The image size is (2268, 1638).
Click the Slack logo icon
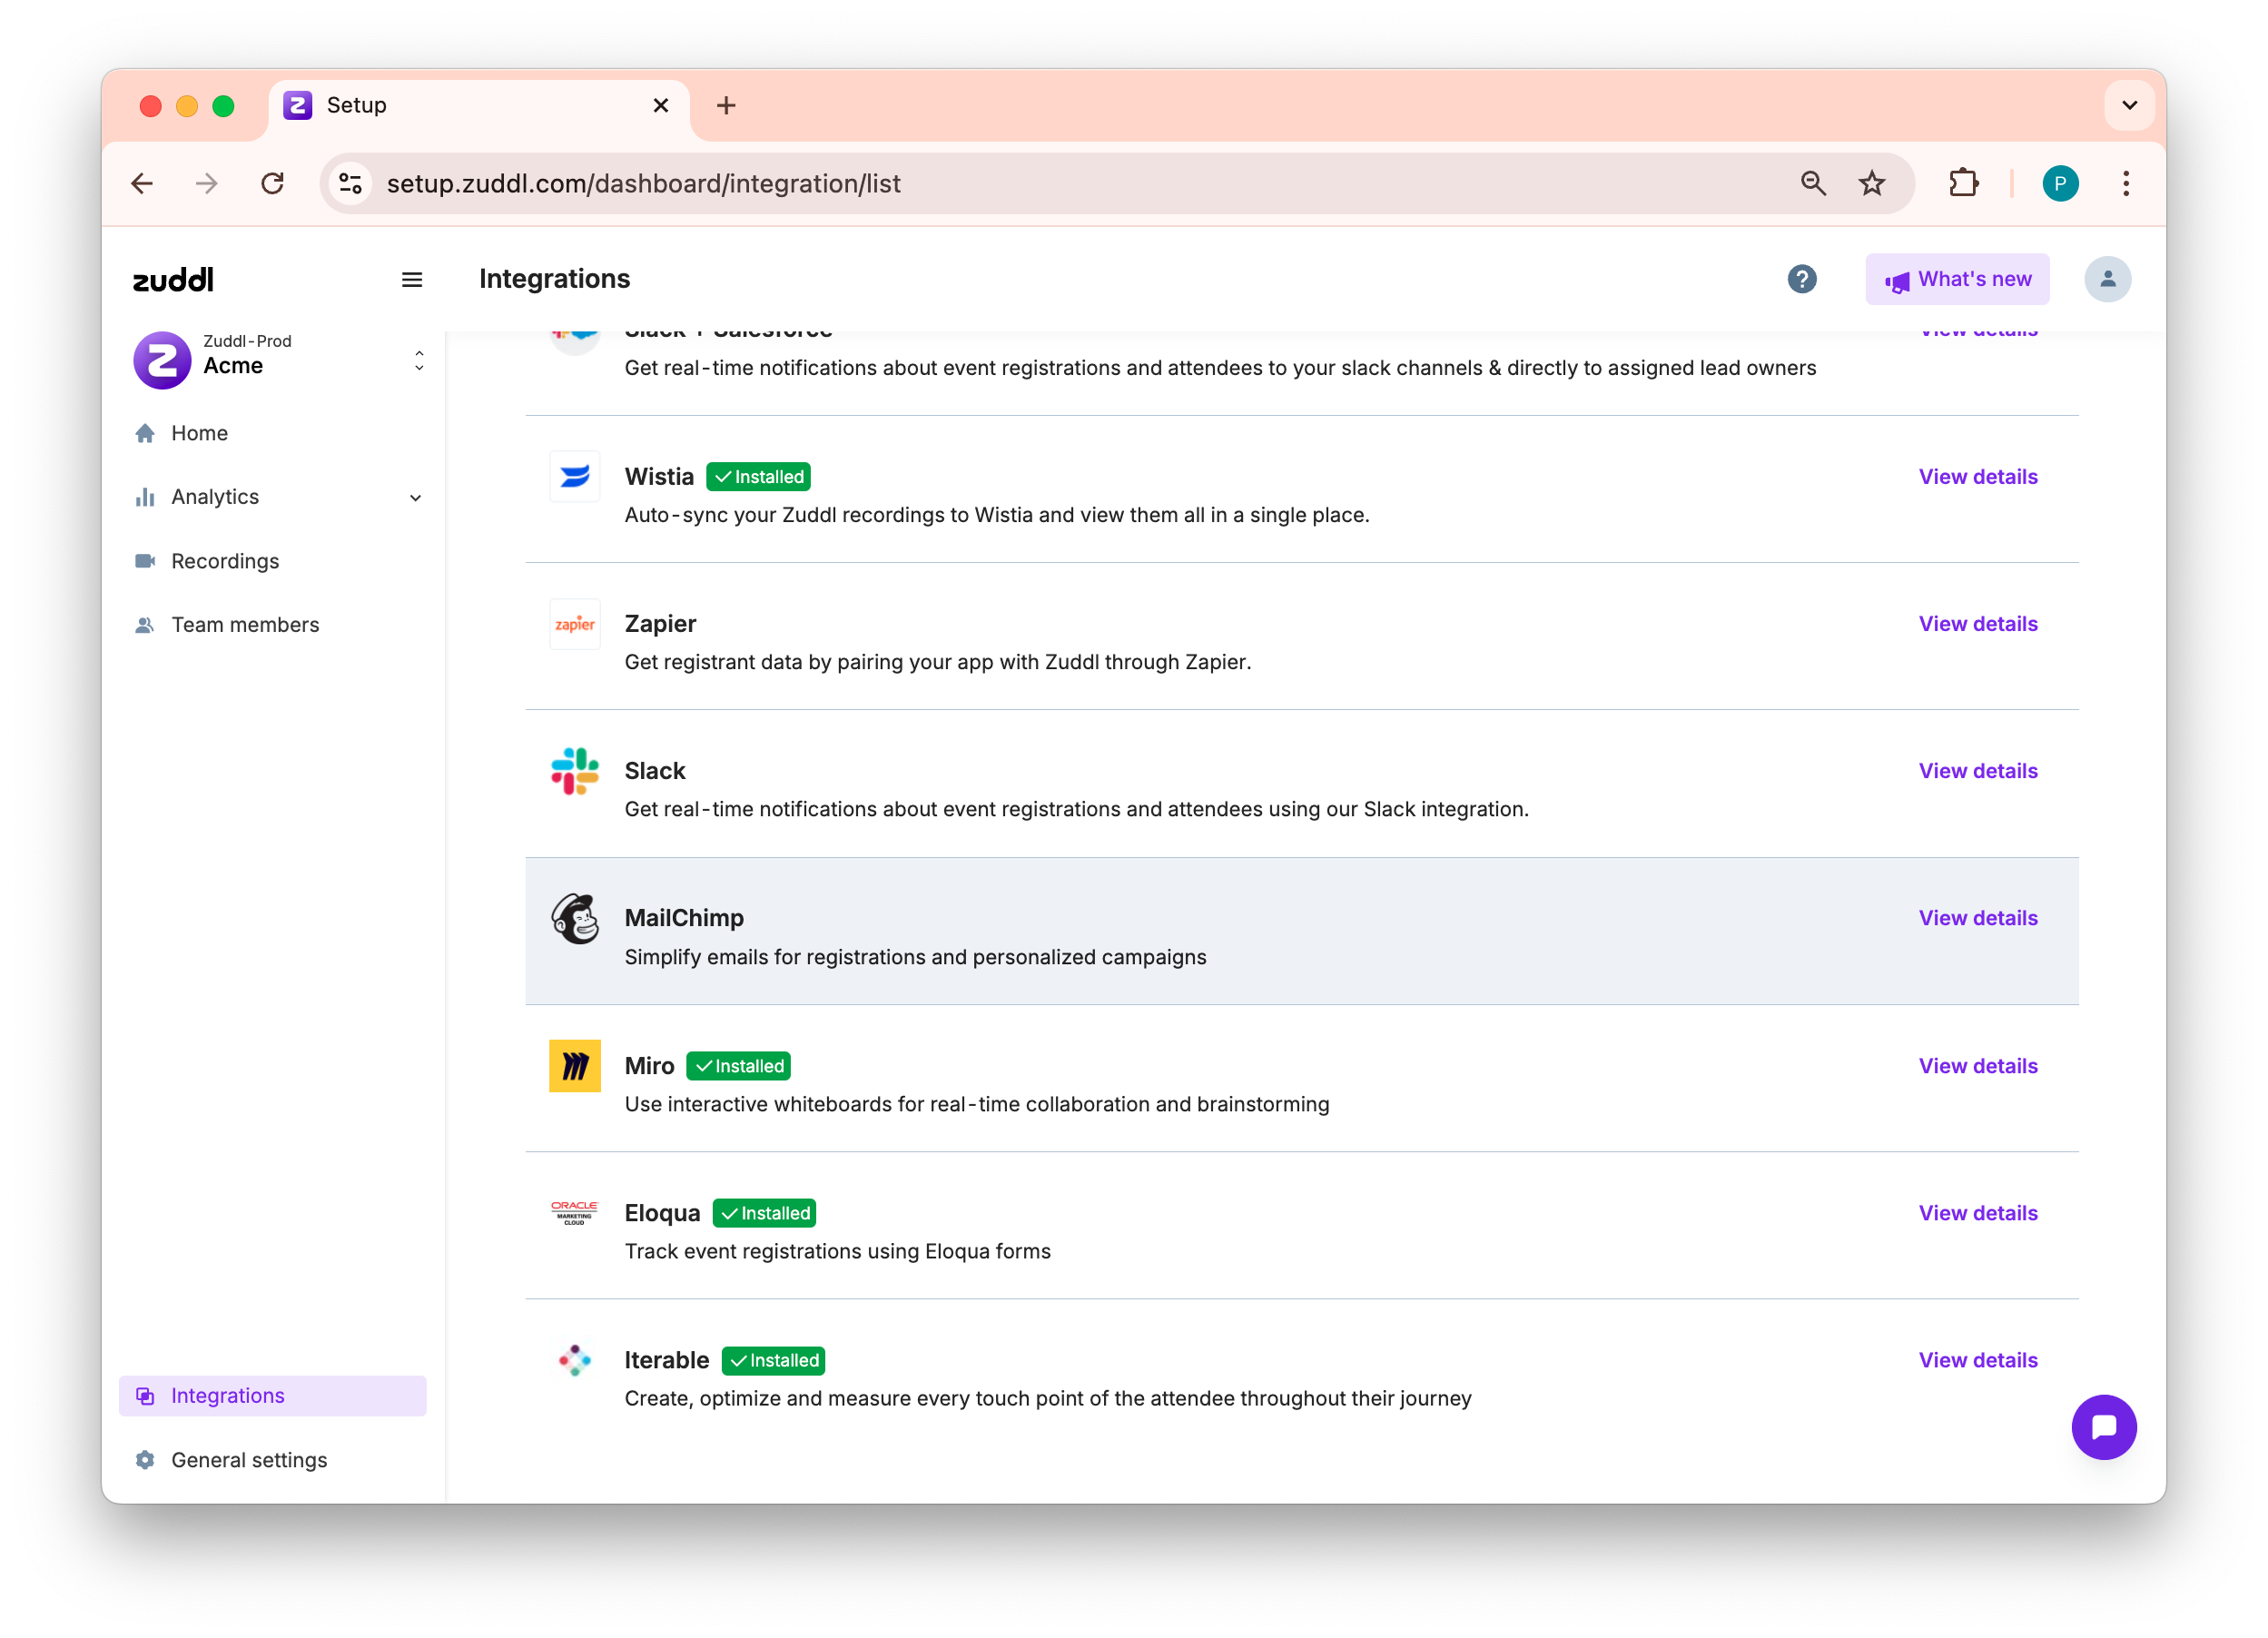[575, 771]
